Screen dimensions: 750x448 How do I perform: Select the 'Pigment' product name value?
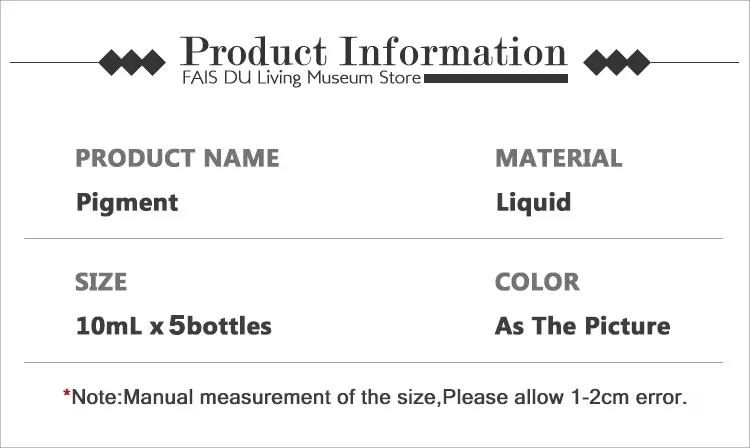pyautogui.click(x=127, y=202)
